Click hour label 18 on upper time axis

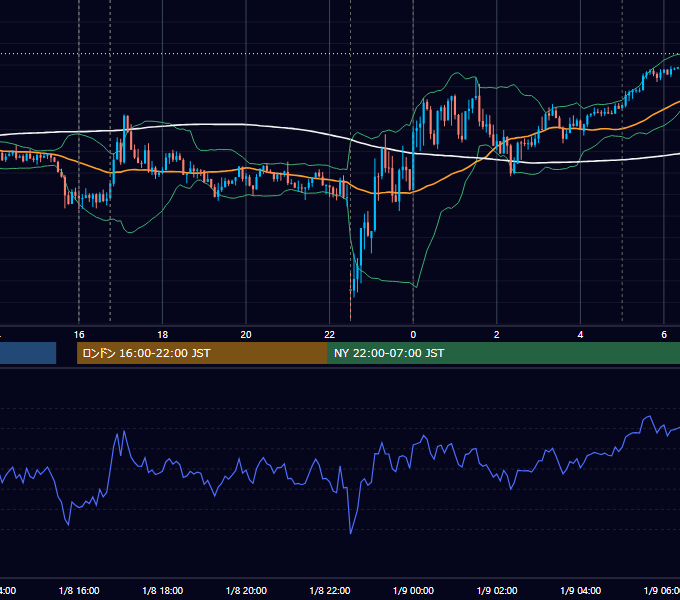163,335
